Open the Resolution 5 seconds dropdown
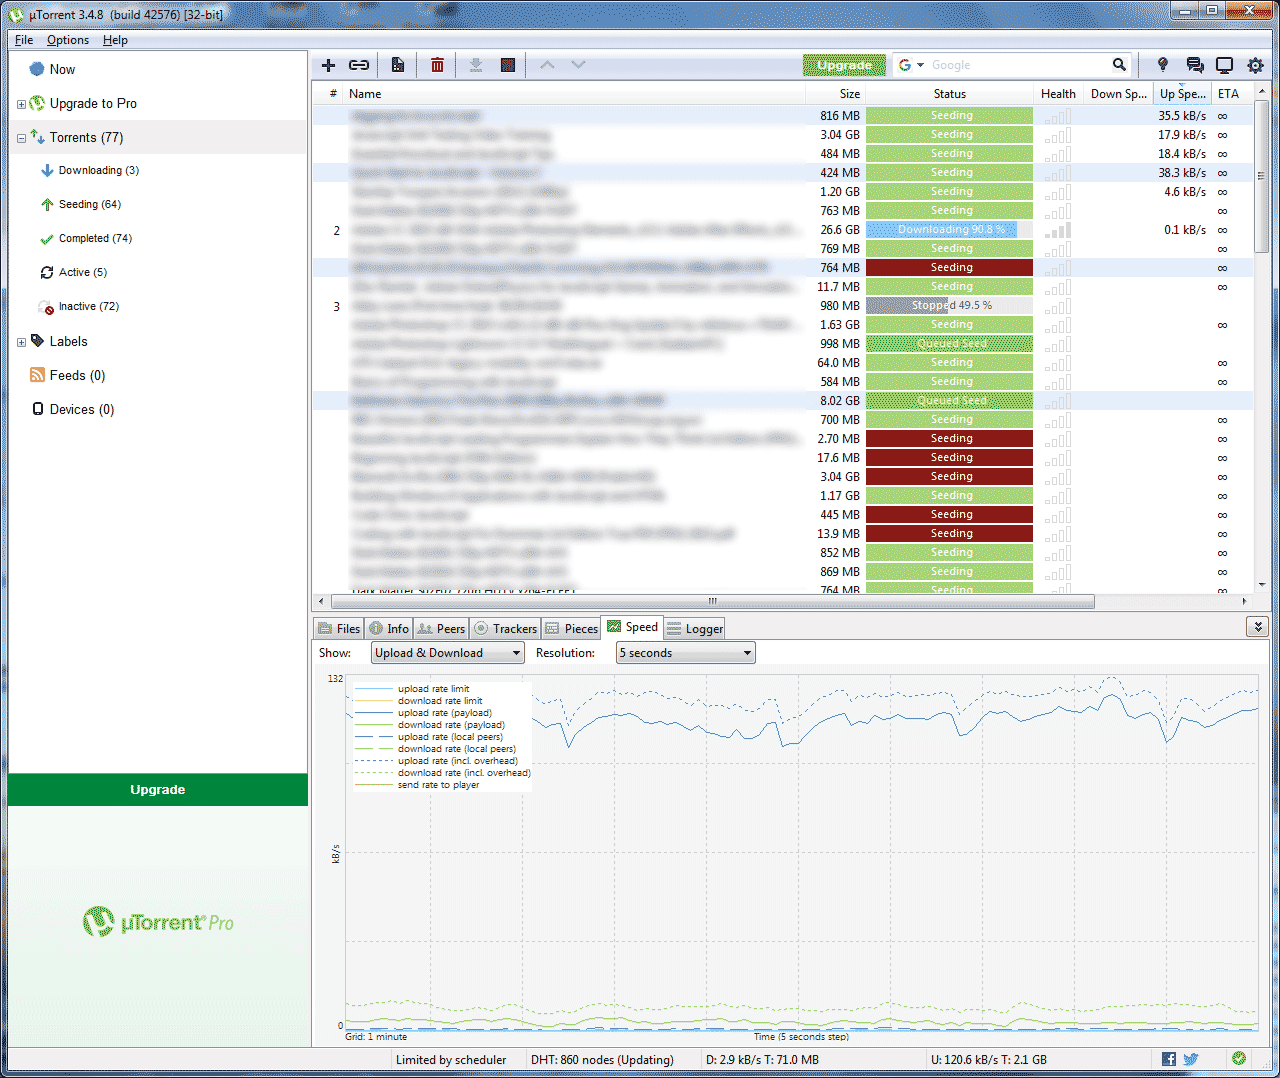The width and height of the screenshot is (1280, 1078). tap(685, 653)
